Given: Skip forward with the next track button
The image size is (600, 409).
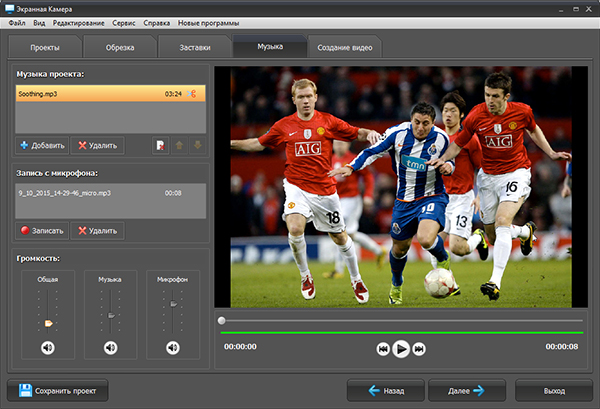Looking at the screenshot, I should pos(420,349).
